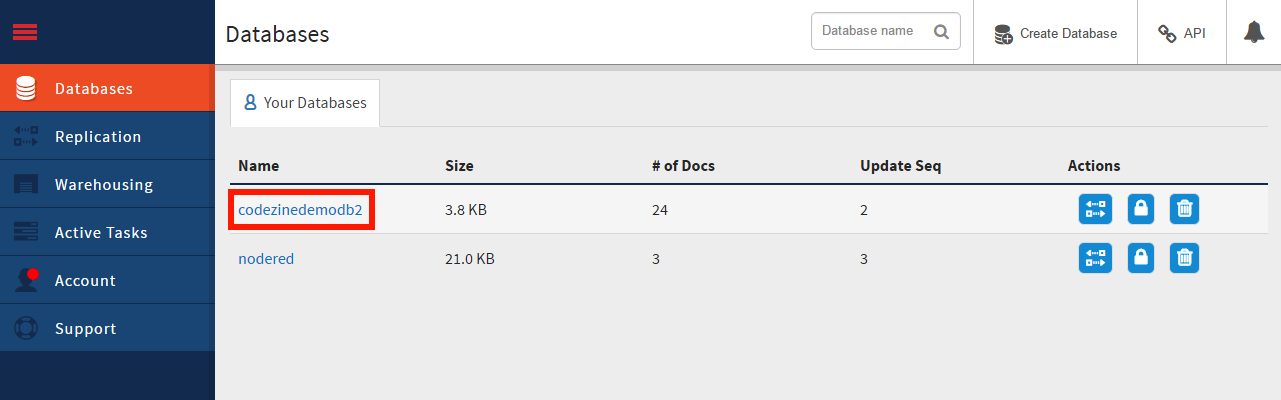The height and width of the screenshot is (400, 1281).
Task: Switch to the Your Databases tab
Action: (x=305, y=103)
